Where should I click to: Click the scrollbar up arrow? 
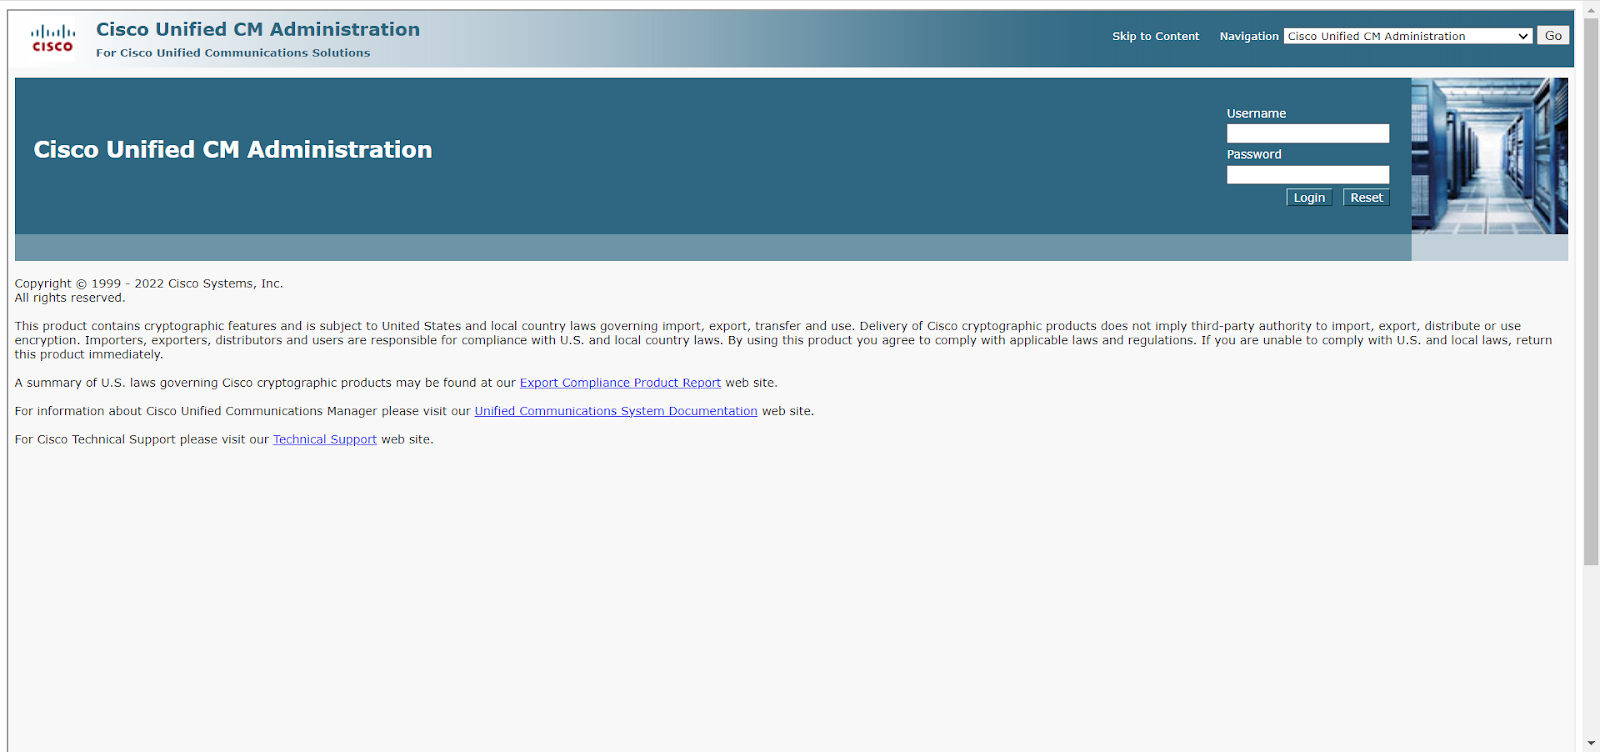[1591, 8]
